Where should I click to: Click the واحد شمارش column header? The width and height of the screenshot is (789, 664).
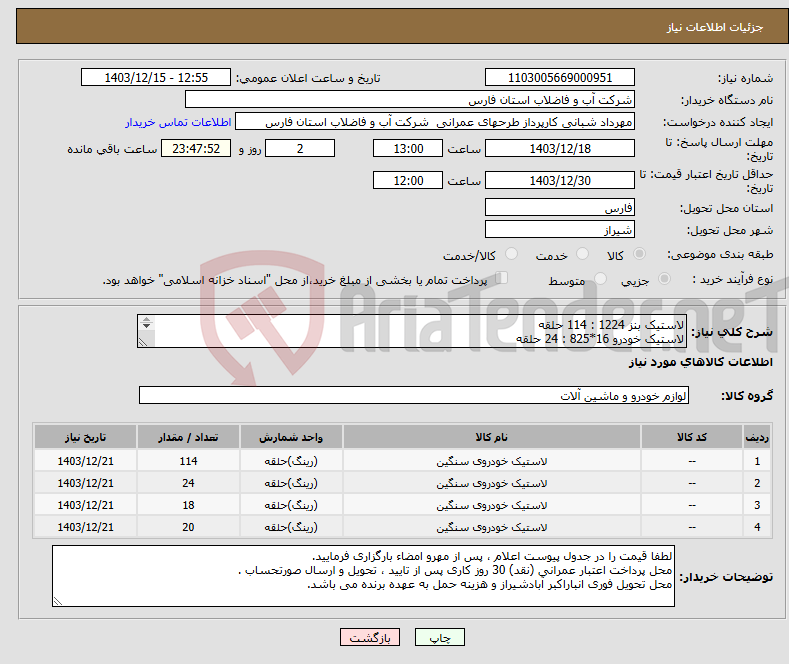pyautogui.click(x=291, y=437)
